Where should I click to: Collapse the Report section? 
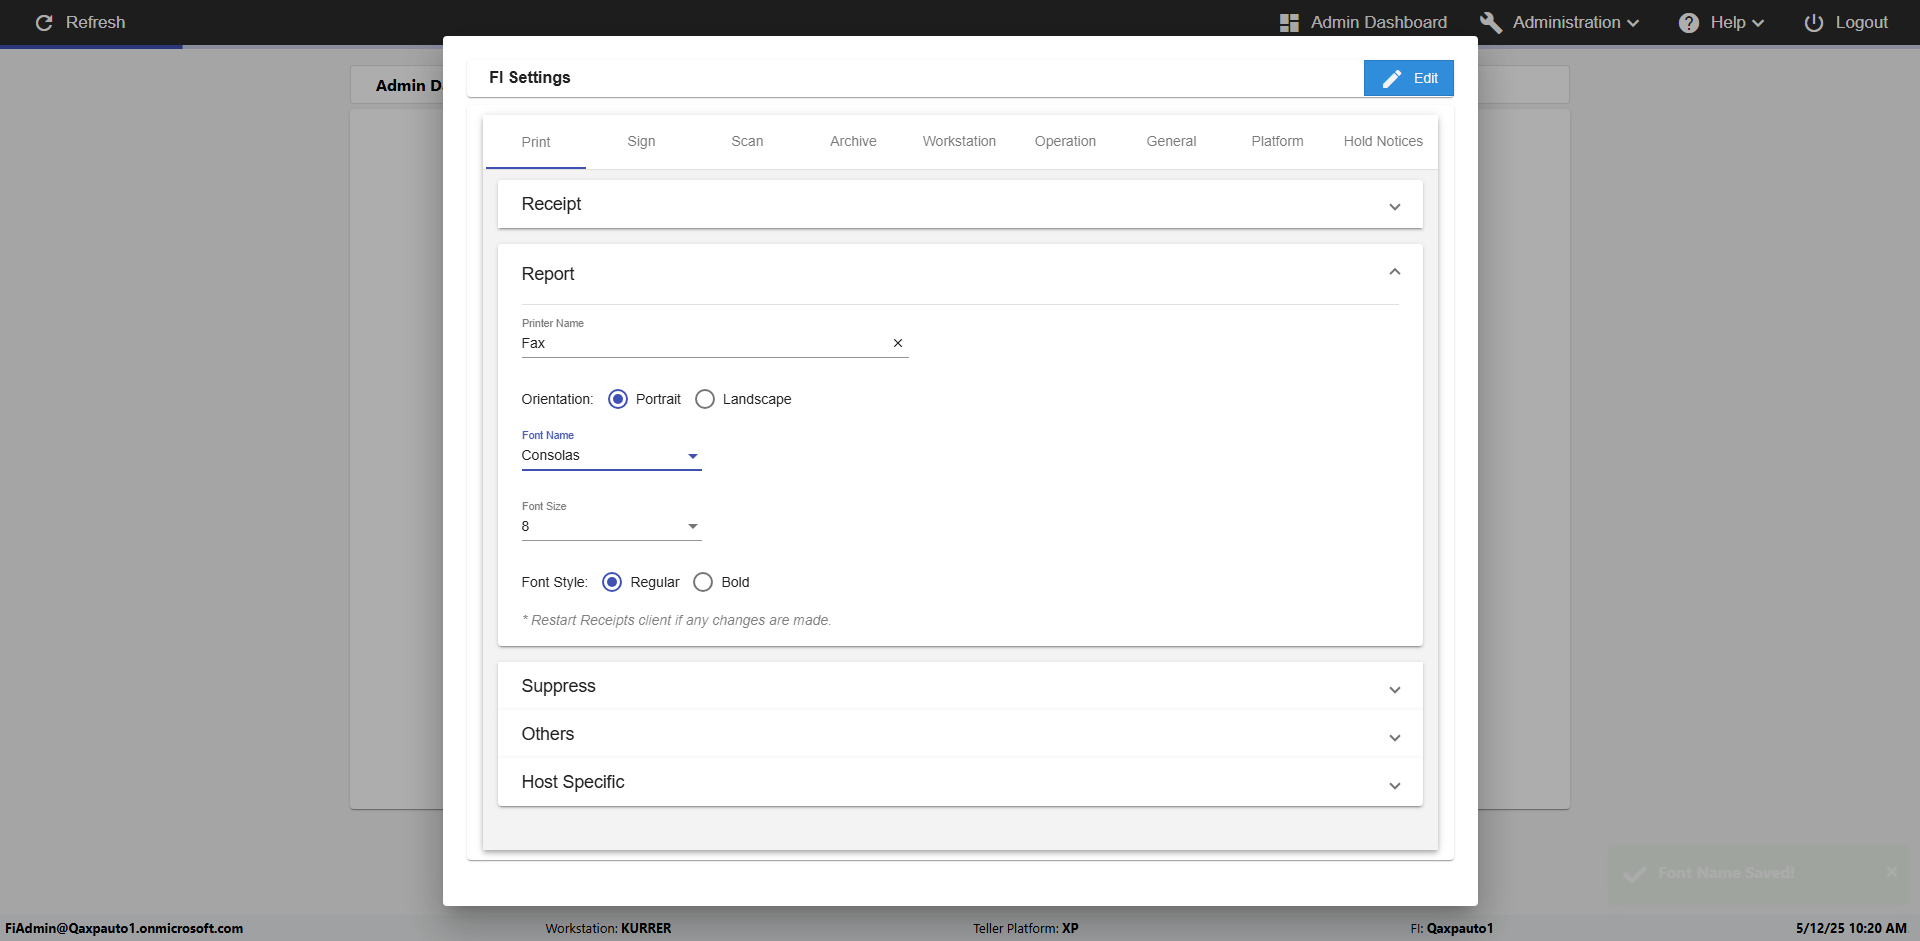(x=1394, y=273)
